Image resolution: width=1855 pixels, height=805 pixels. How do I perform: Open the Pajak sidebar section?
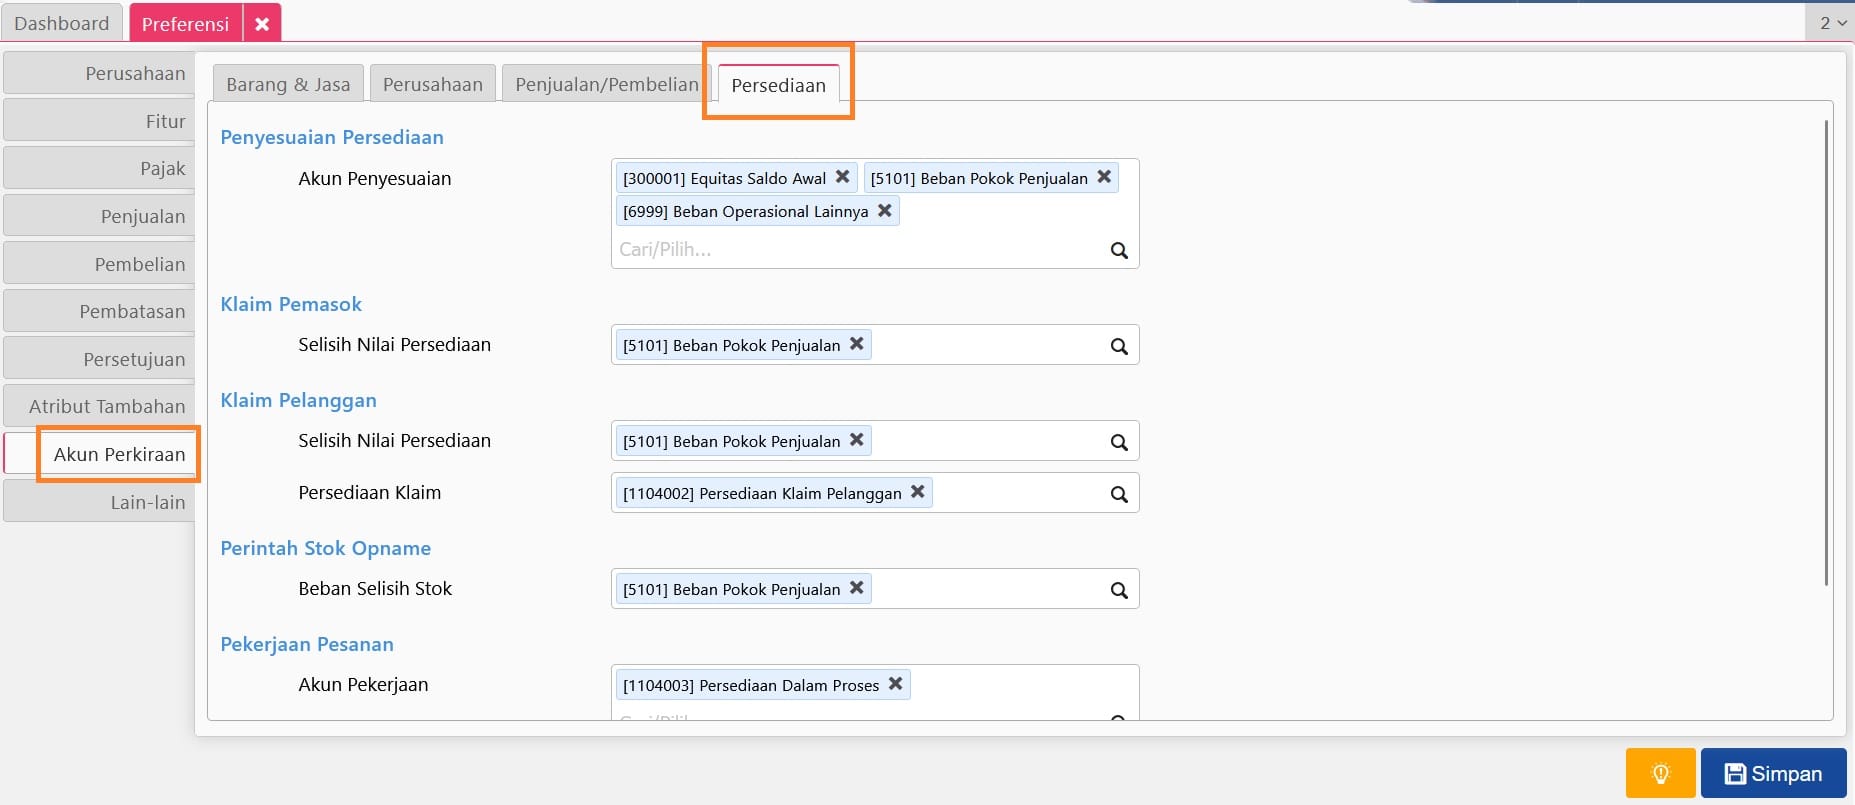[99, 168]
